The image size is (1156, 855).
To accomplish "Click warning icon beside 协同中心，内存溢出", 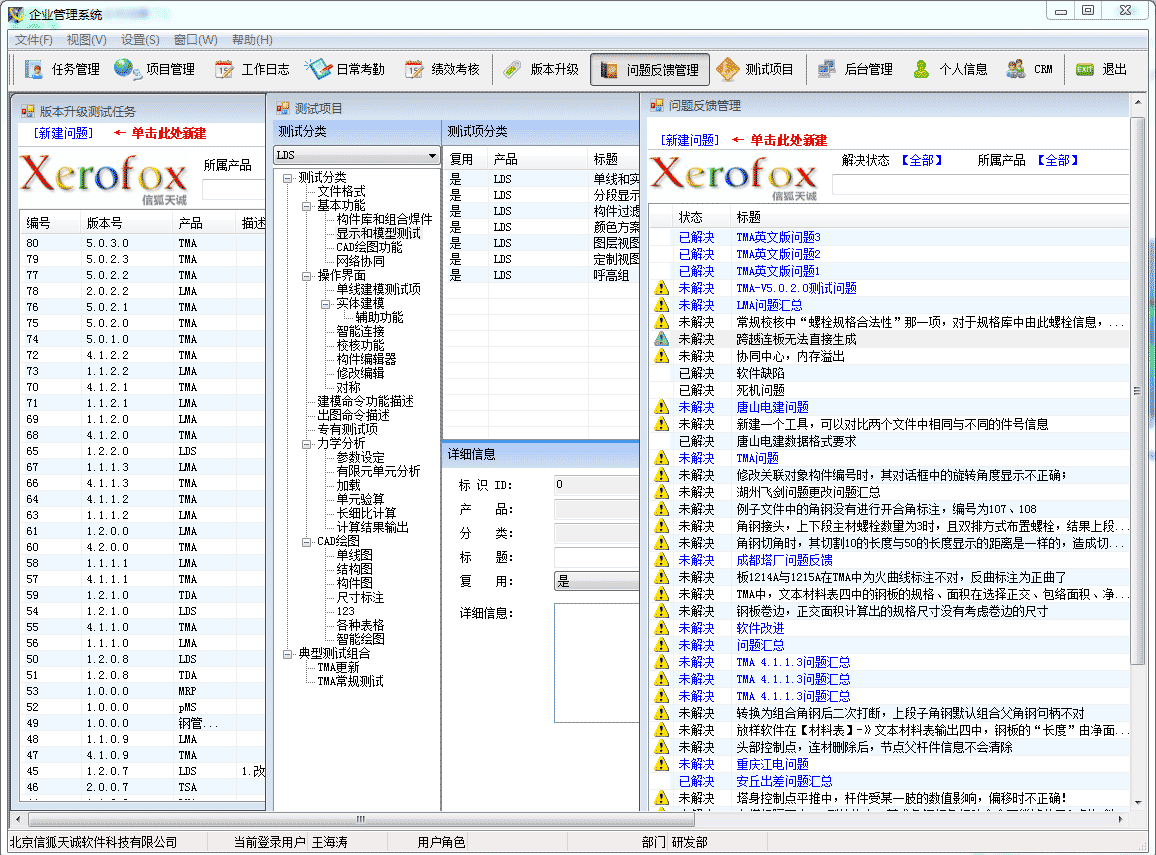I will pyautogui.click(x=661, y=356).
